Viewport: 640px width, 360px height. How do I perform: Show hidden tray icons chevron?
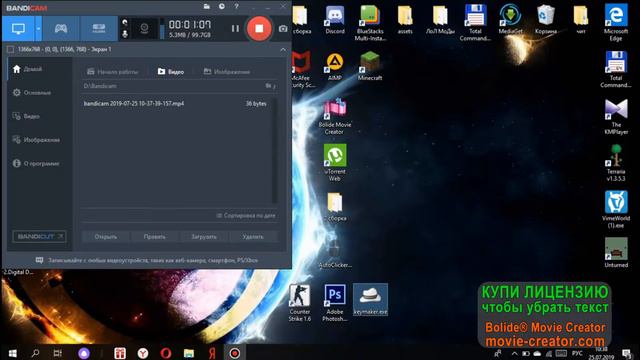514,353
